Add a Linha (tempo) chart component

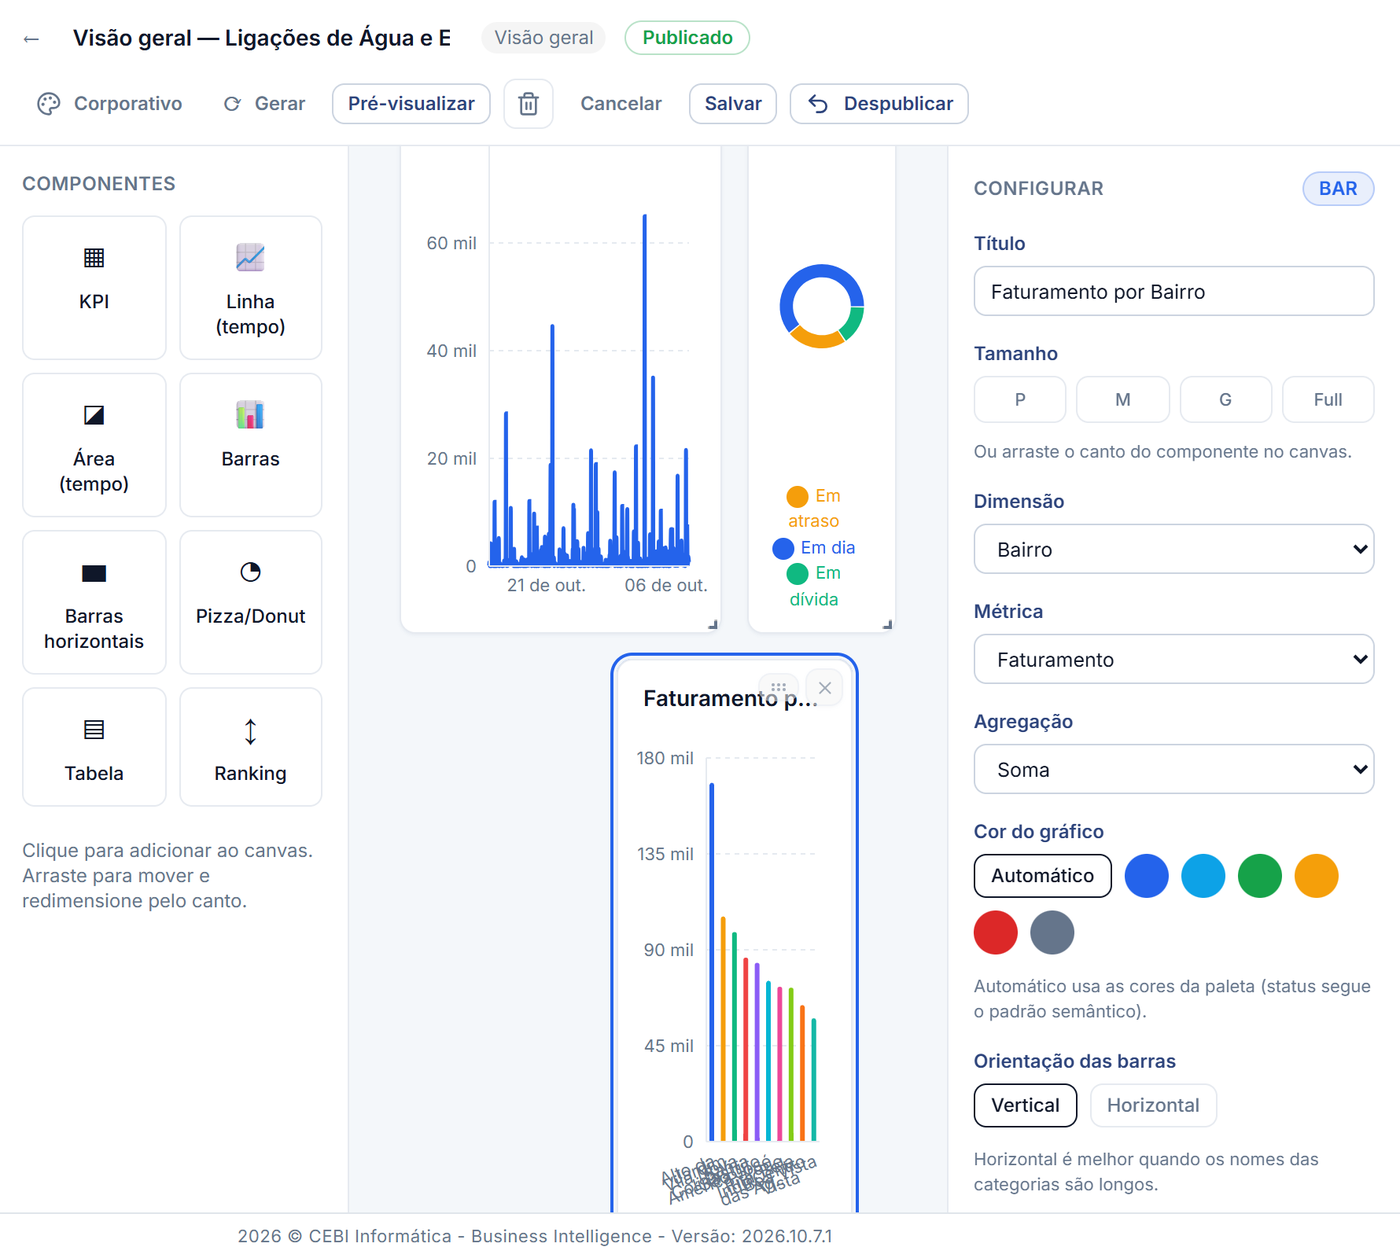coord(250,288)
